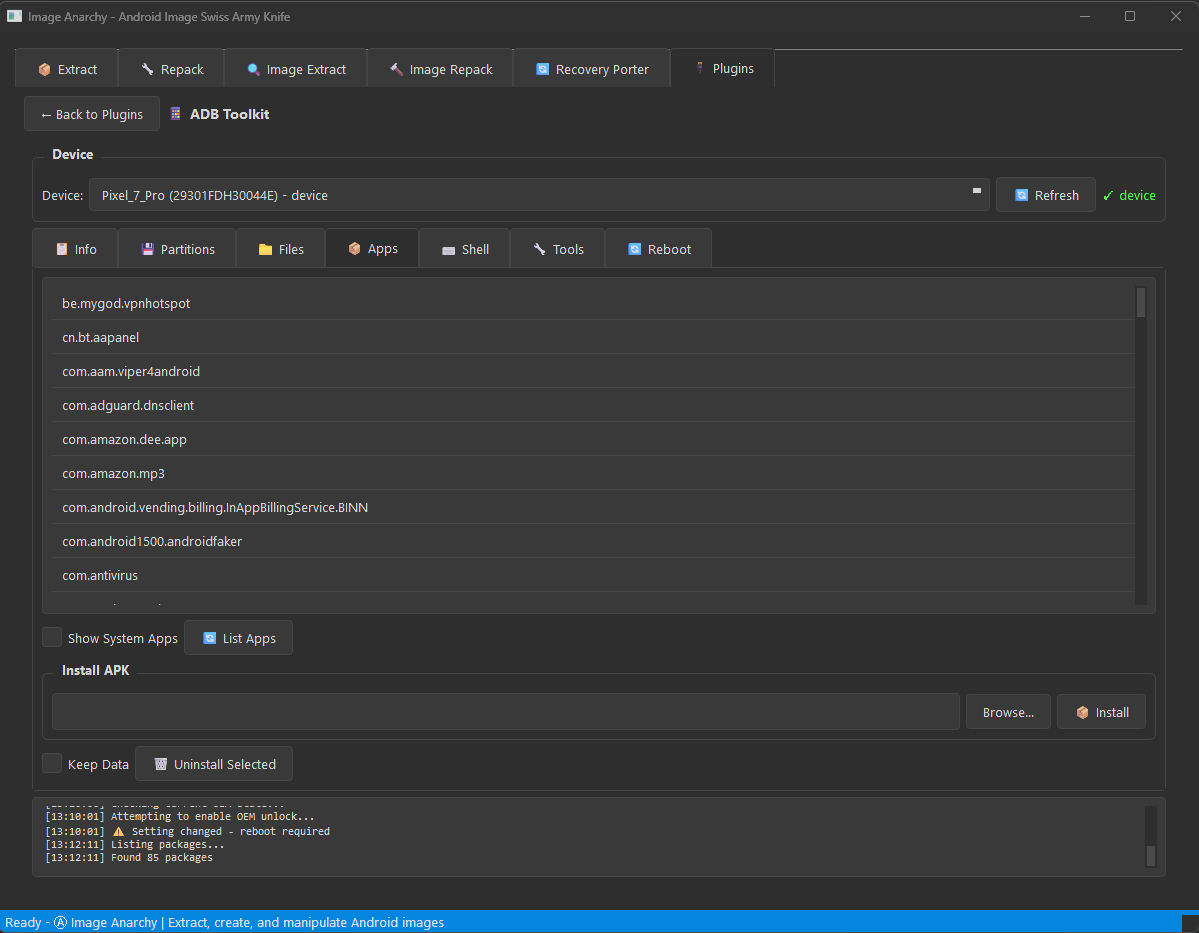1199x933 pixels.
Task: Click the Image Extract magnifier icon
Action: click(x=253, y=69)
